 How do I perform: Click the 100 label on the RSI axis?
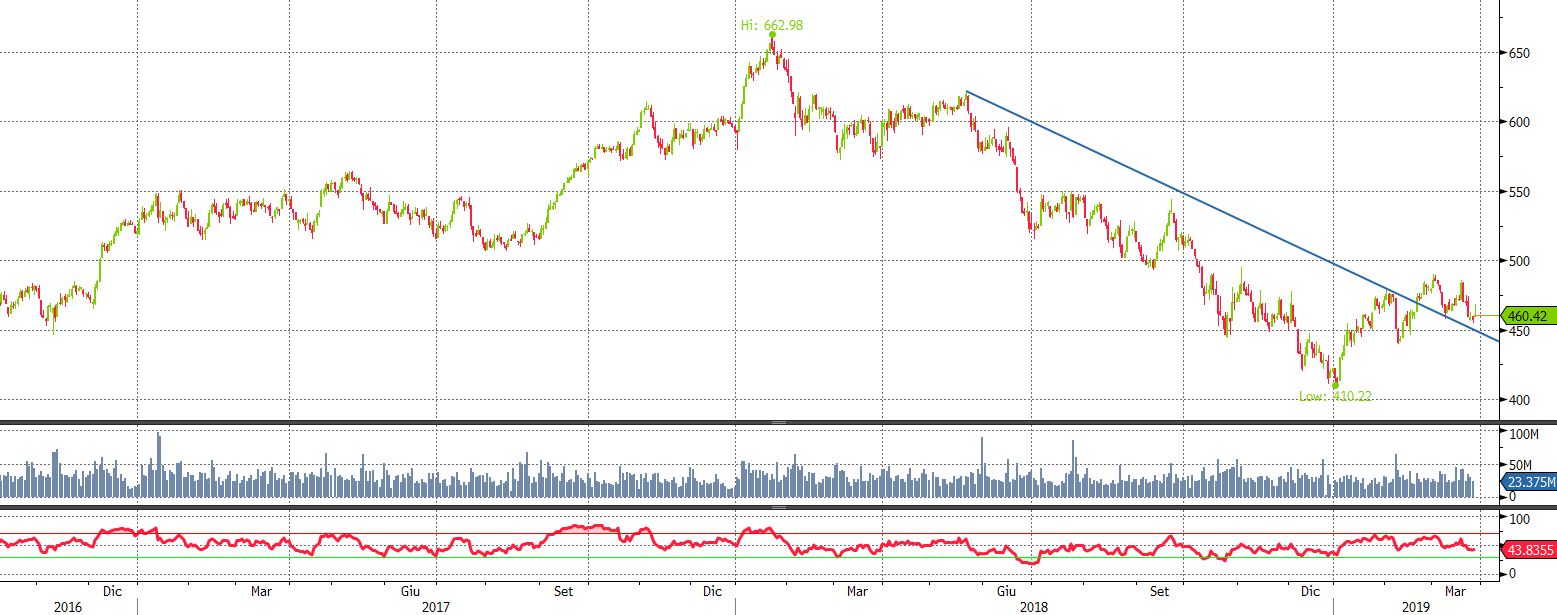click(1519, 520)
